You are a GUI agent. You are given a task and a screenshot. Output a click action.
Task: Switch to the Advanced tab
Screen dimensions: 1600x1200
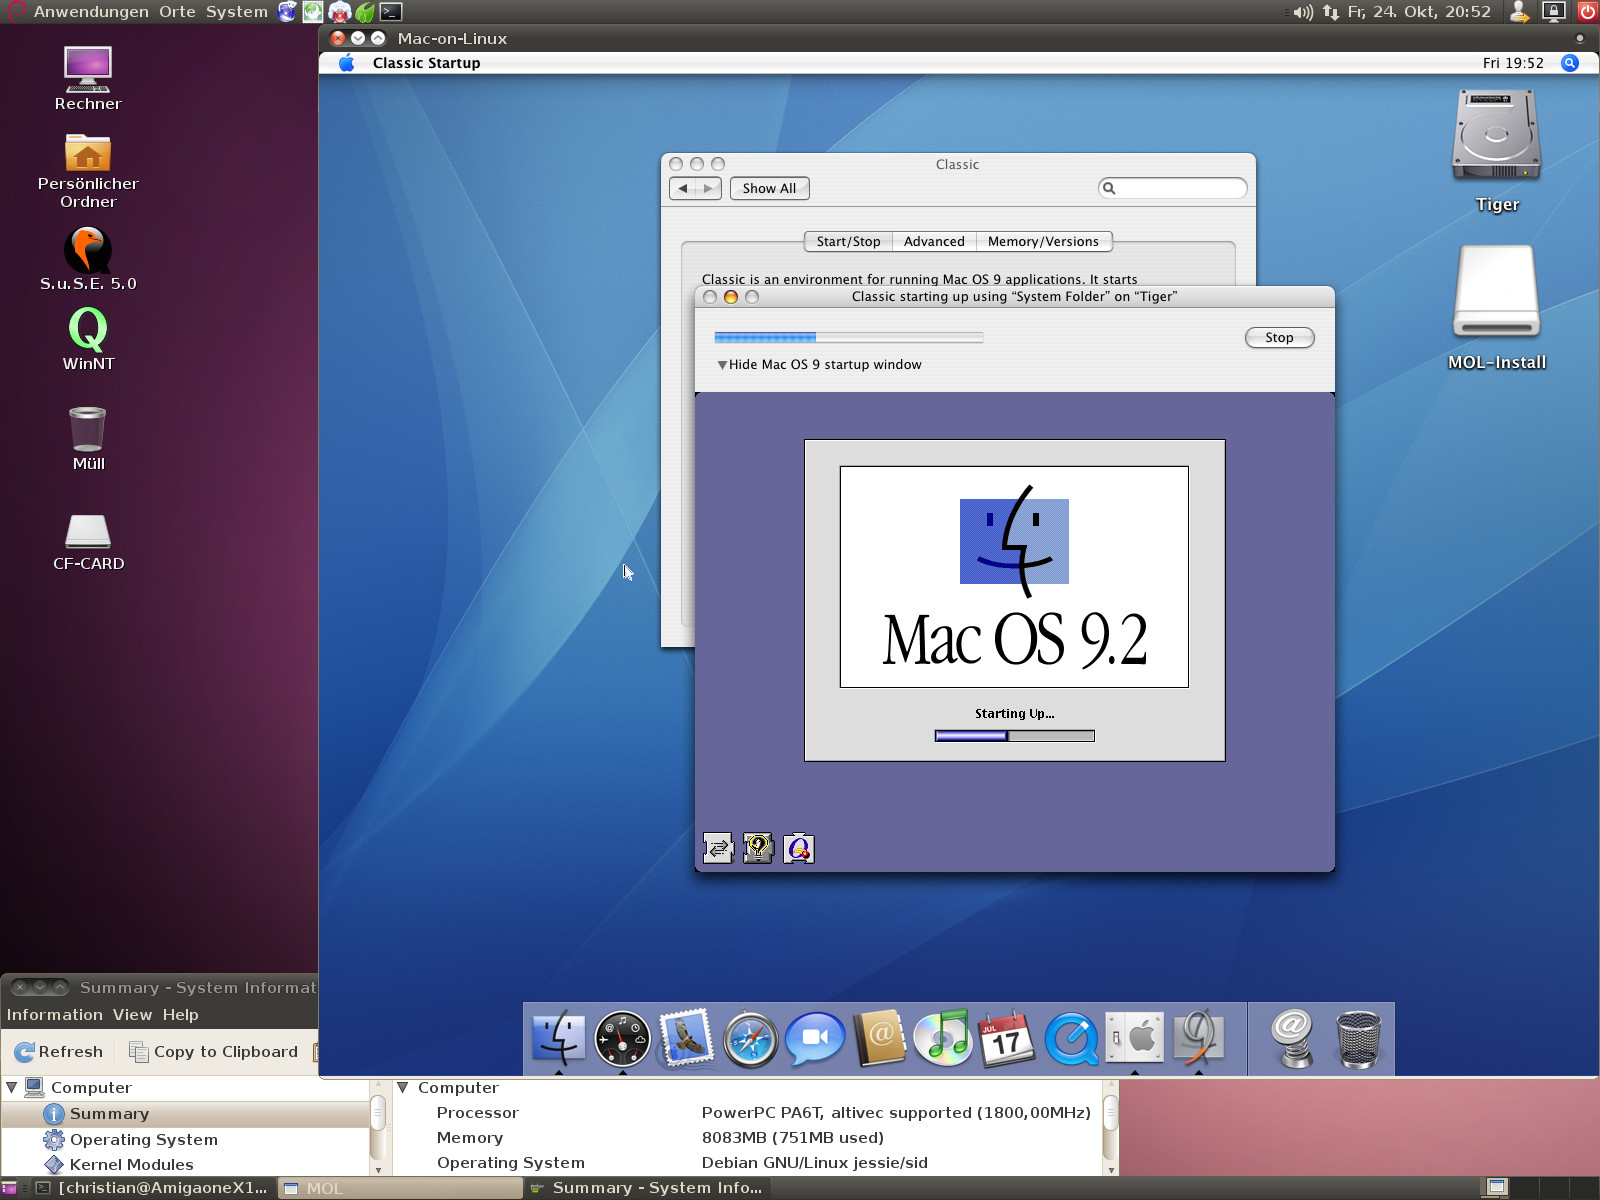[x=934, y=242]
